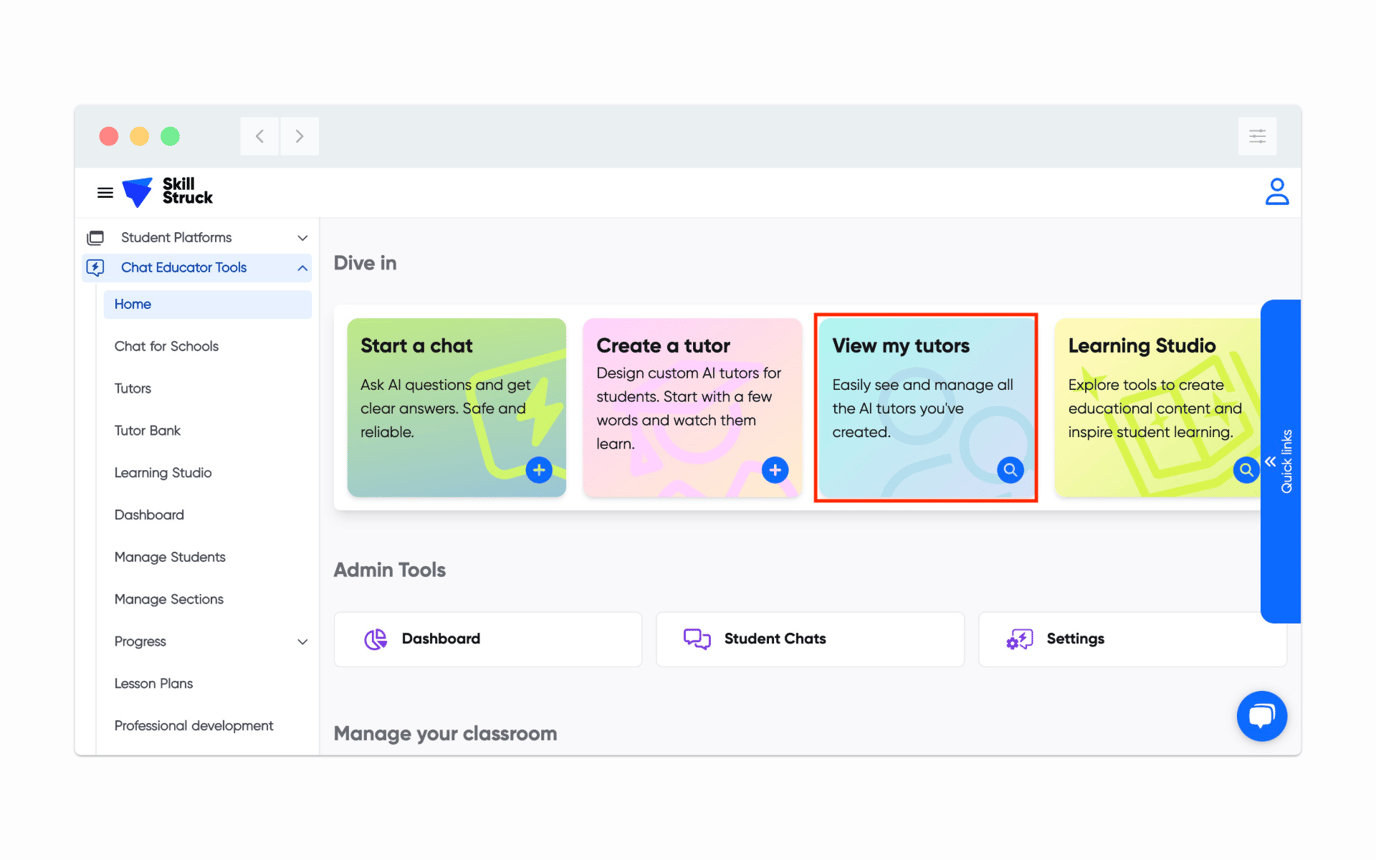
Task: Click the magnifier icon on Learning Studio card
Action: [1245, 470]
